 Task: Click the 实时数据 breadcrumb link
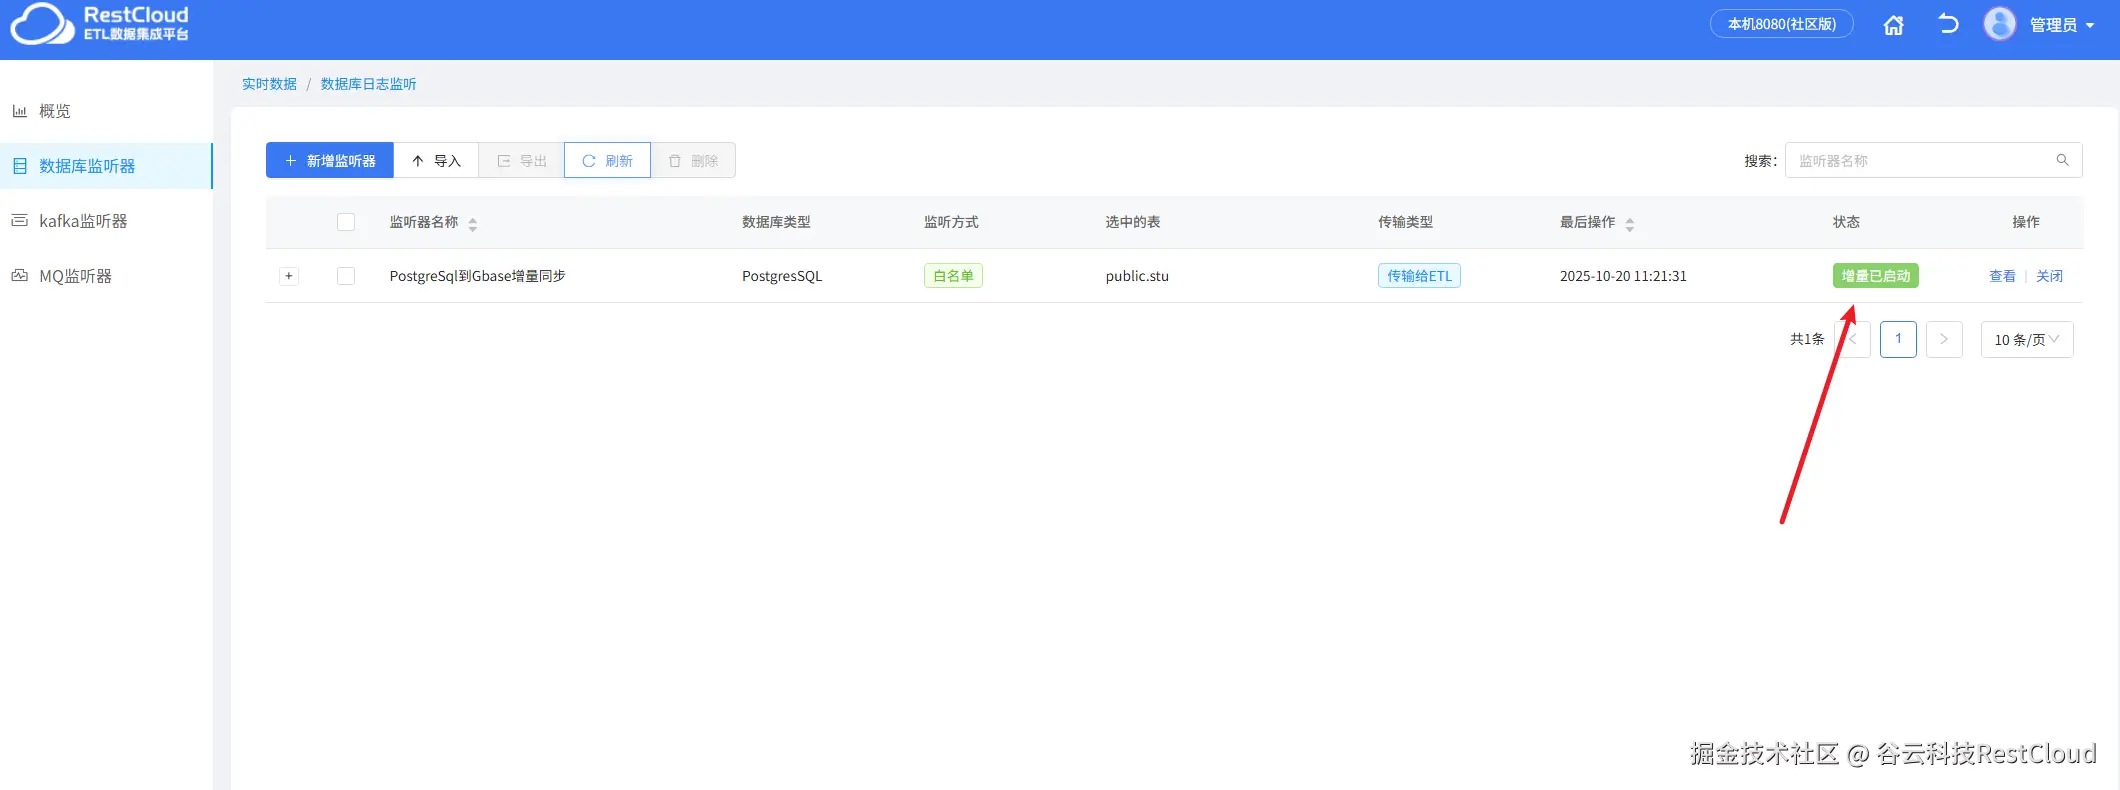(269, 84)
